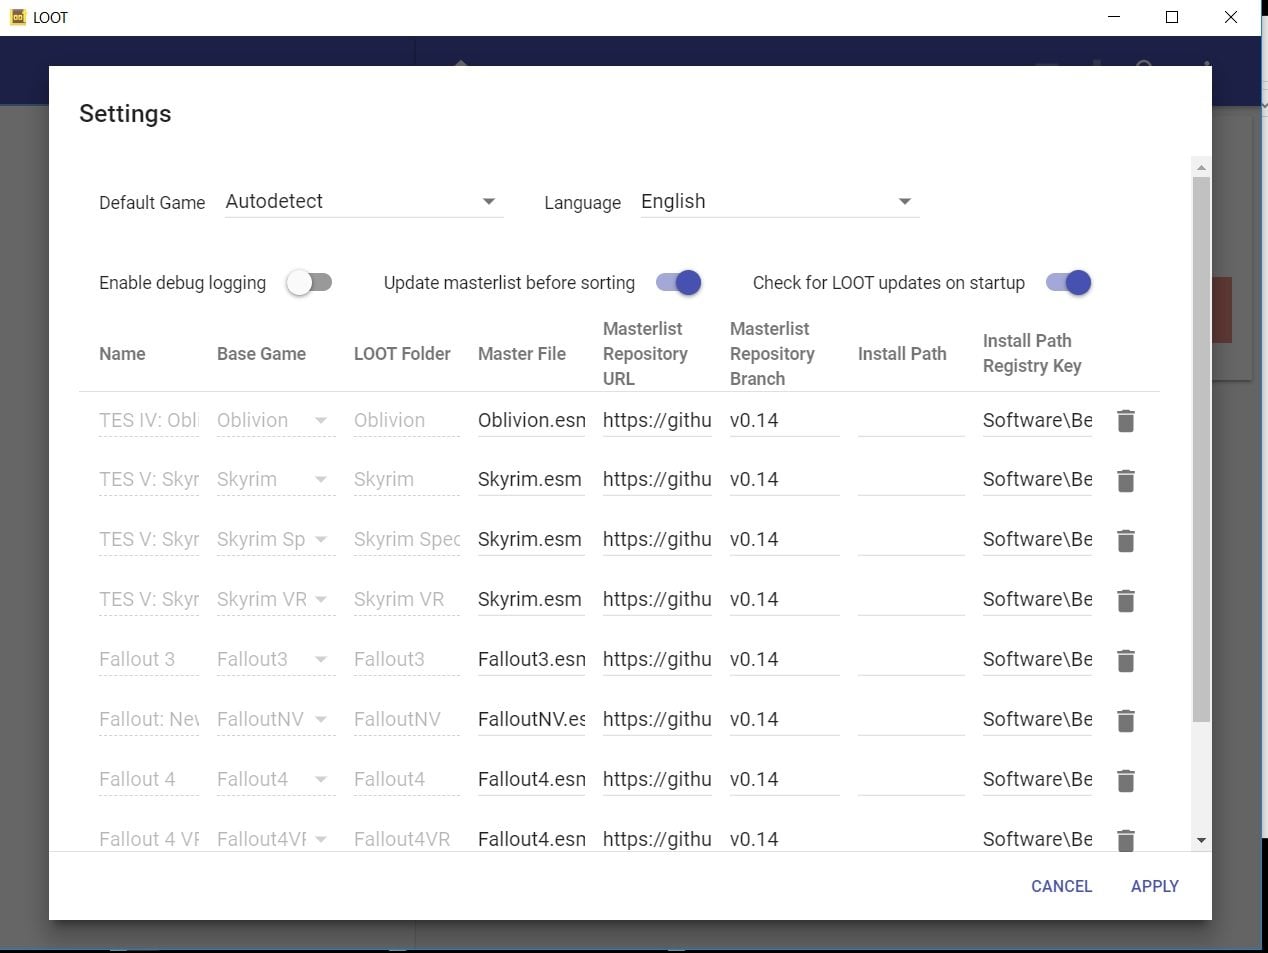Delete the TES IV: Oblivion game entry
Viewport: 1268px width, 953px height.
(x=1125, y=421)
